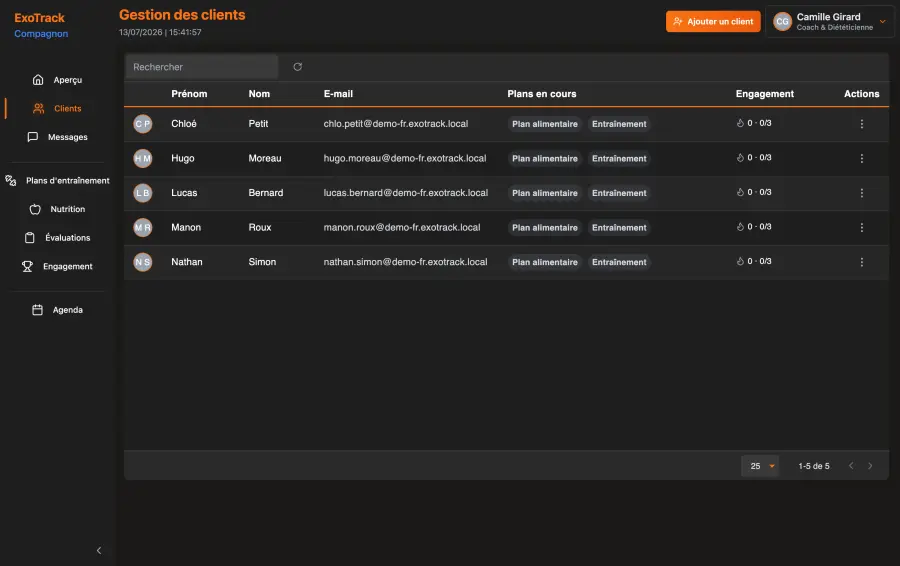Open the Évaluations clipboard icon
The height and width of the screenshot is (566, 900).
[x=30, y=238]
